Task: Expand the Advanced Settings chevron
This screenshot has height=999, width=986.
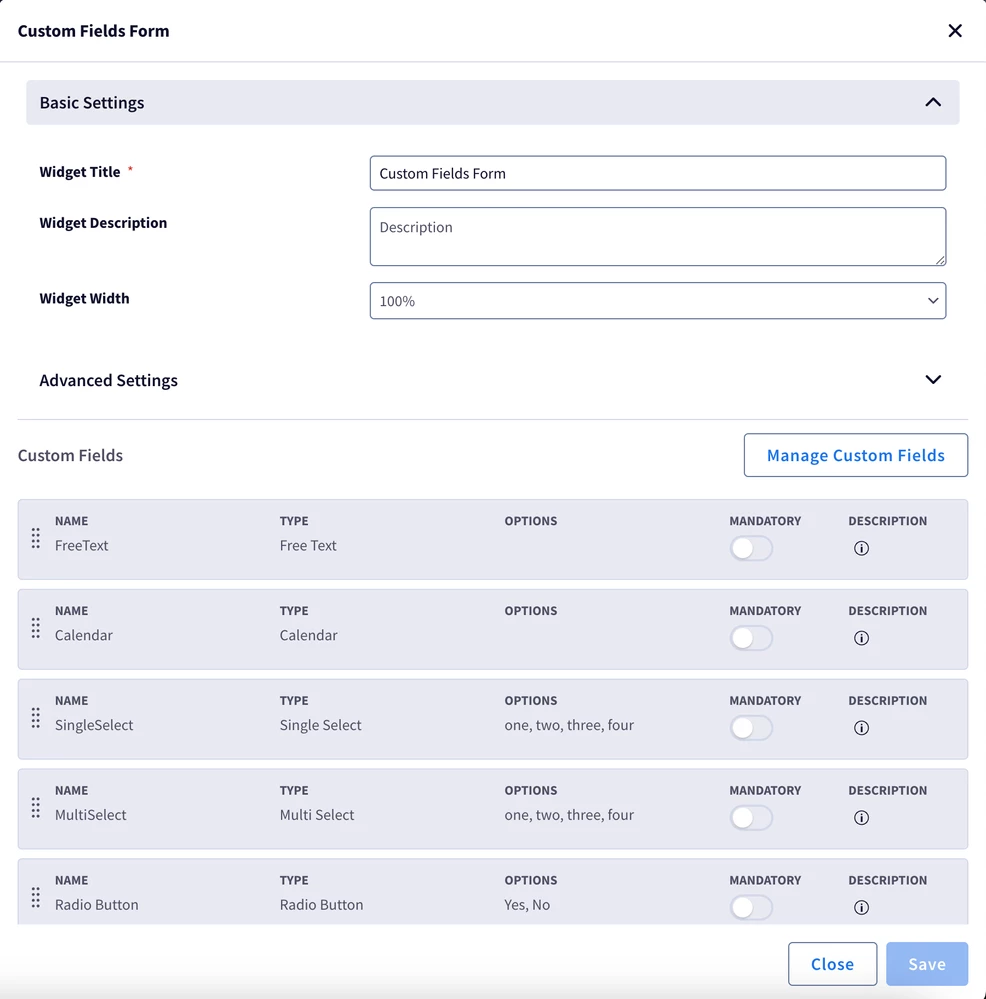Action: coord(932,380)
